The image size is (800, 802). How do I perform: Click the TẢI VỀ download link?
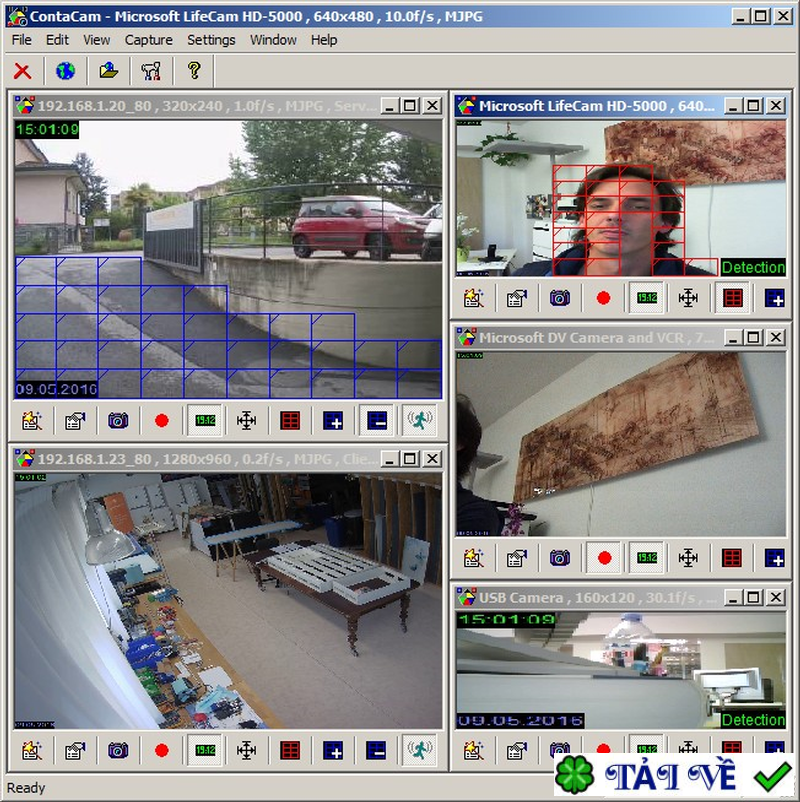pos(672,774)
